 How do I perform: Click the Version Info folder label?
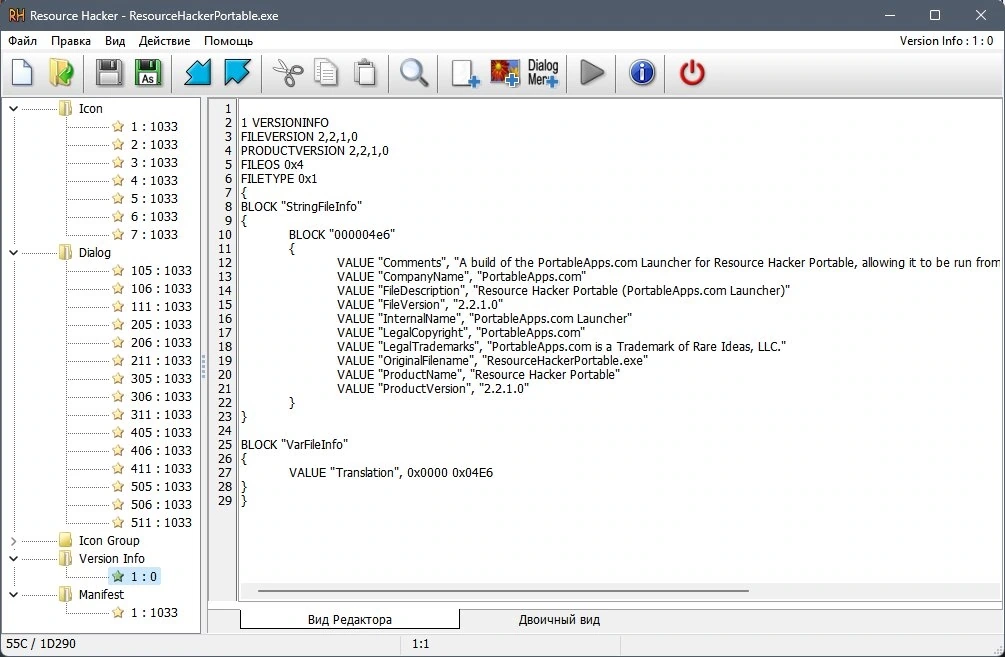(112, 558)
